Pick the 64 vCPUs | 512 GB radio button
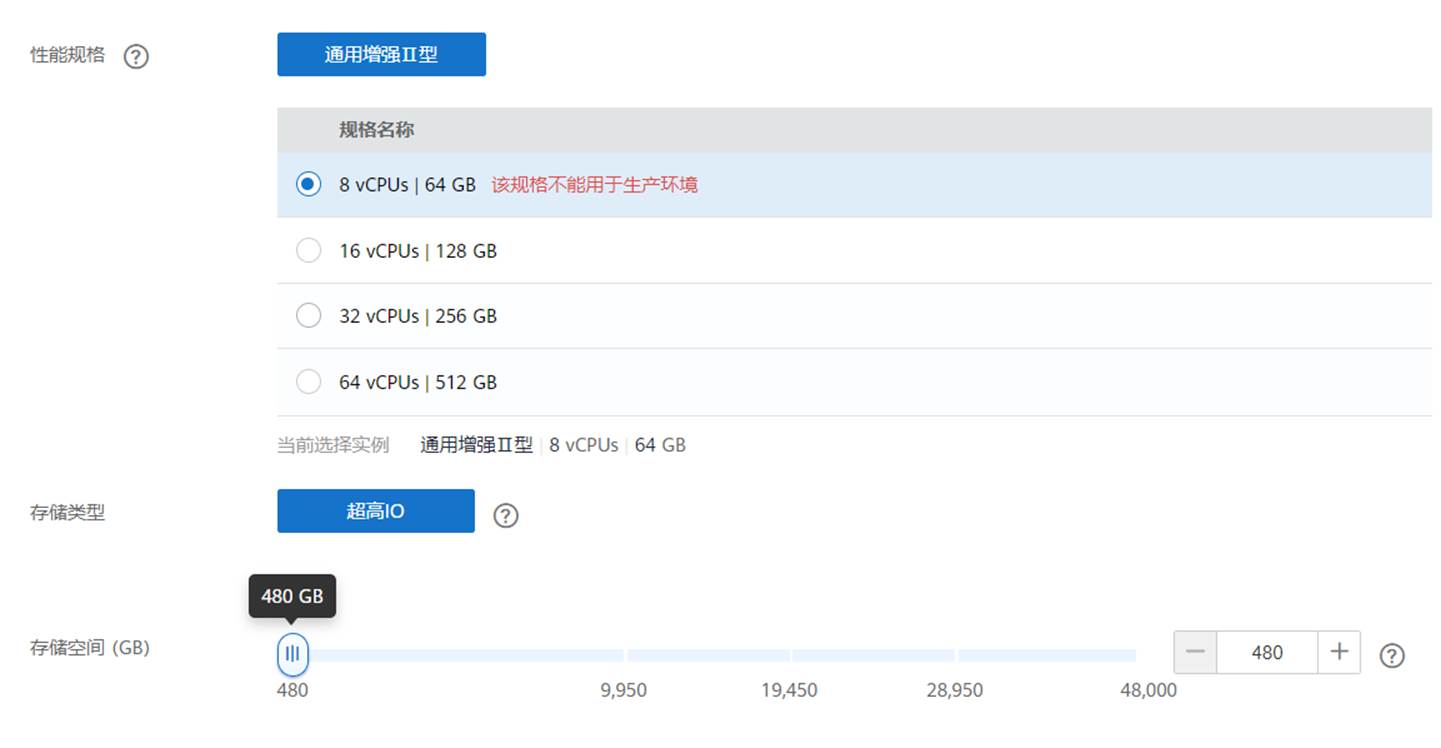Viewport: 1441px width, 748px height. [x=309, y=382]
